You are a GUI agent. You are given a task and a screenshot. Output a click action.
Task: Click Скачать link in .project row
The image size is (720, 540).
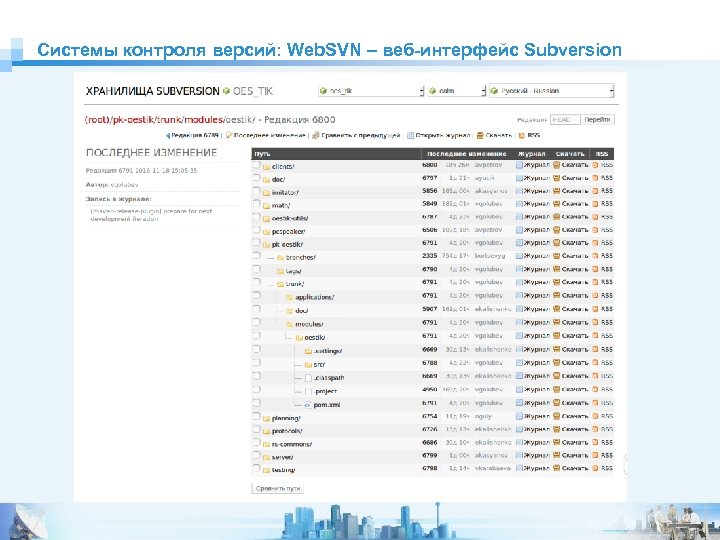(575, 389)
